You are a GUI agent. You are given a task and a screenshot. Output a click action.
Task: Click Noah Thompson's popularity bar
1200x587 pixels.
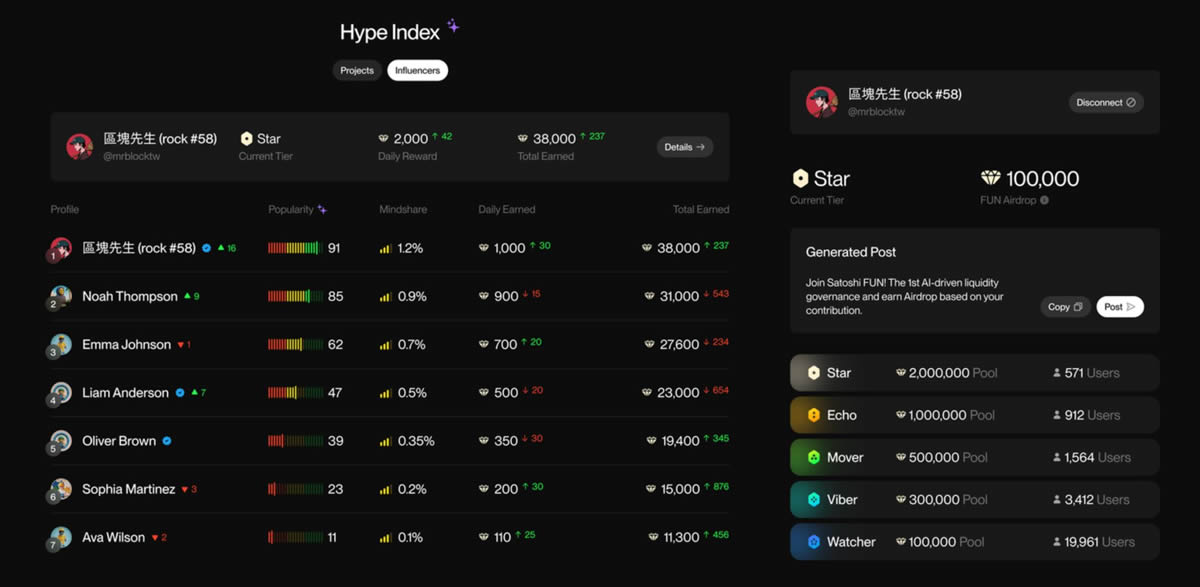click(295, 297)
